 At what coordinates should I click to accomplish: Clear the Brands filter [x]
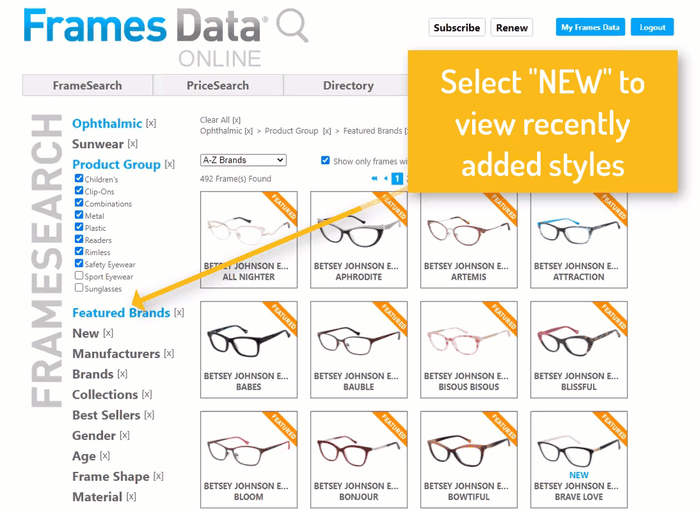pyautogui.click(x=122, y=374)
